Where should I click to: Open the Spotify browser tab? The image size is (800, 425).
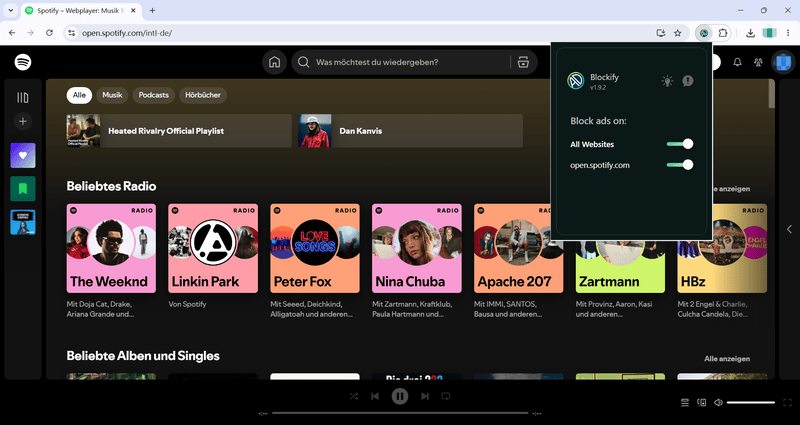click(x=81, y=10)
